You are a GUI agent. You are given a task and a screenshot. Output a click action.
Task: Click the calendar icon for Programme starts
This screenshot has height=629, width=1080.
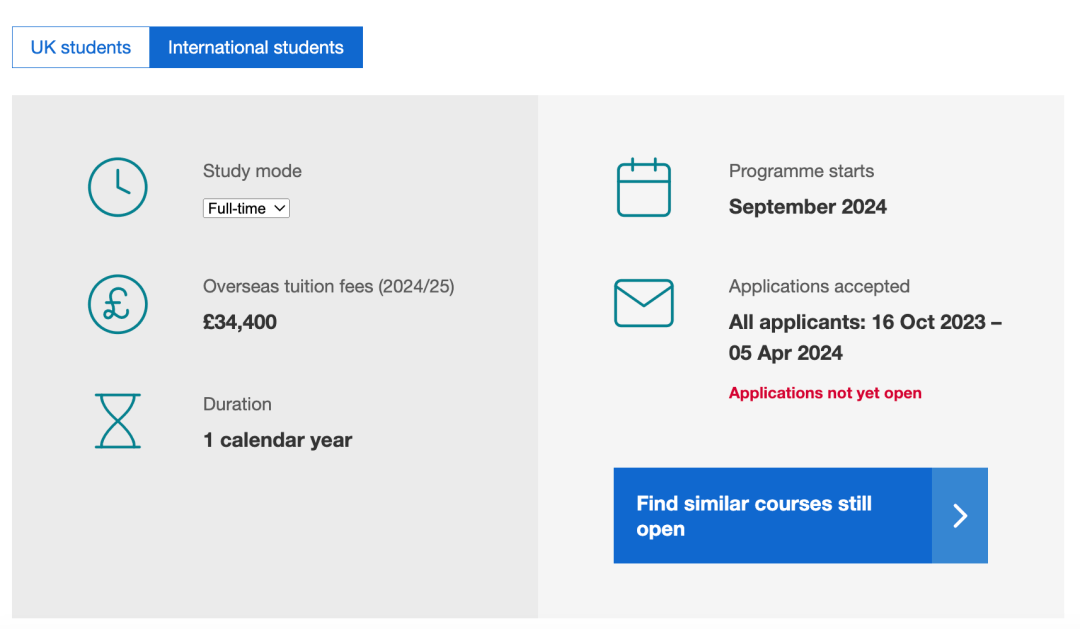(644, 187)
